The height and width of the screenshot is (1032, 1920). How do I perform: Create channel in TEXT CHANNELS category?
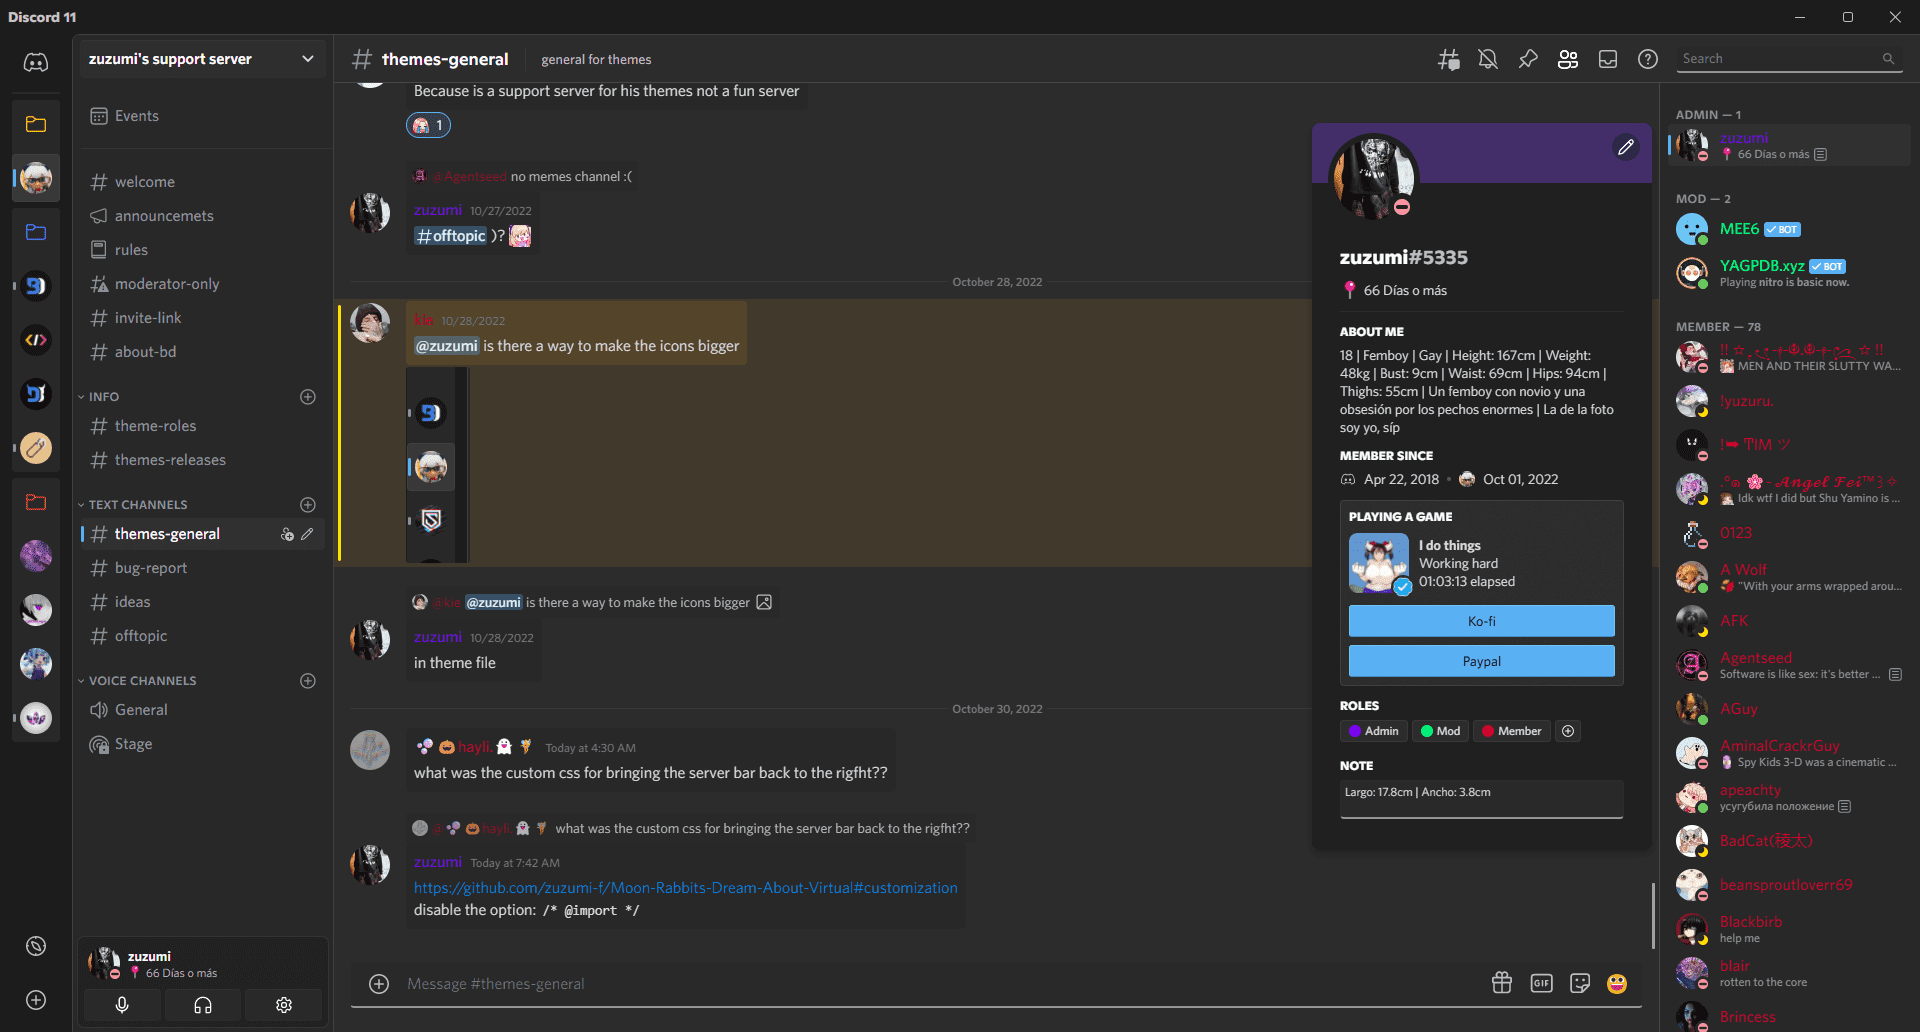coord(308,505)
